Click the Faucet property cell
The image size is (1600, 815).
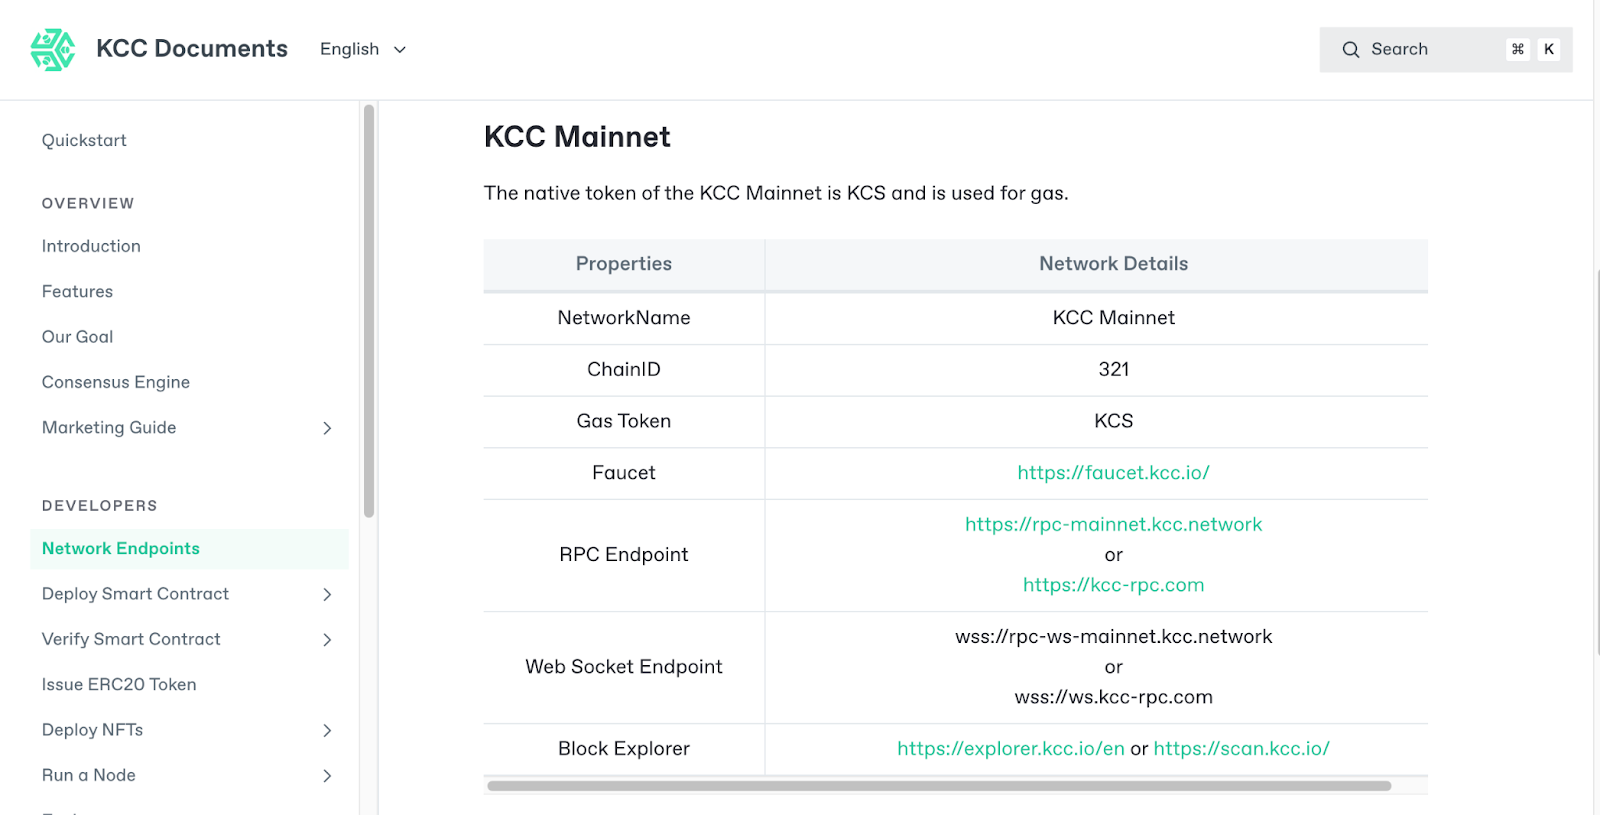point(624,473)
